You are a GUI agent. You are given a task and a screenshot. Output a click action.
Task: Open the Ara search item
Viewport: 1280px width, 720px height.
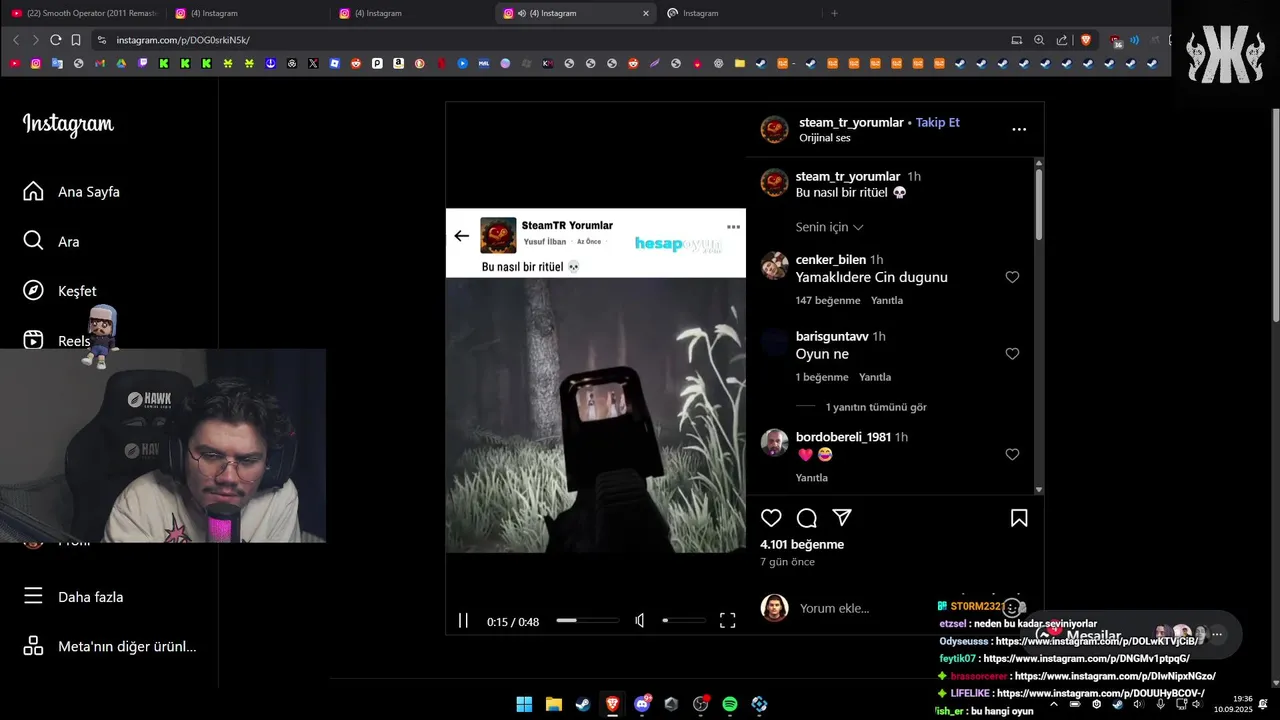52,241
